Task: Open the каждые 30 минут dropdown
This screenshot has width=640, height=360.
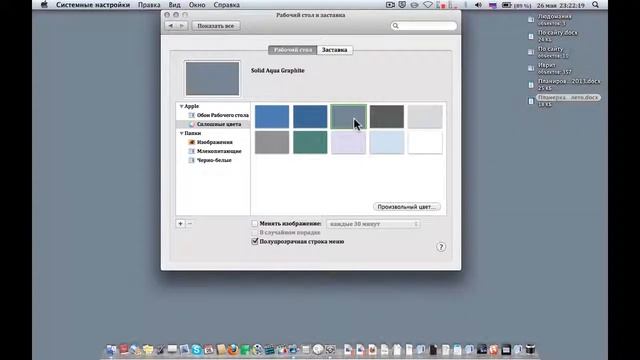Action: (x=373, y=224)
